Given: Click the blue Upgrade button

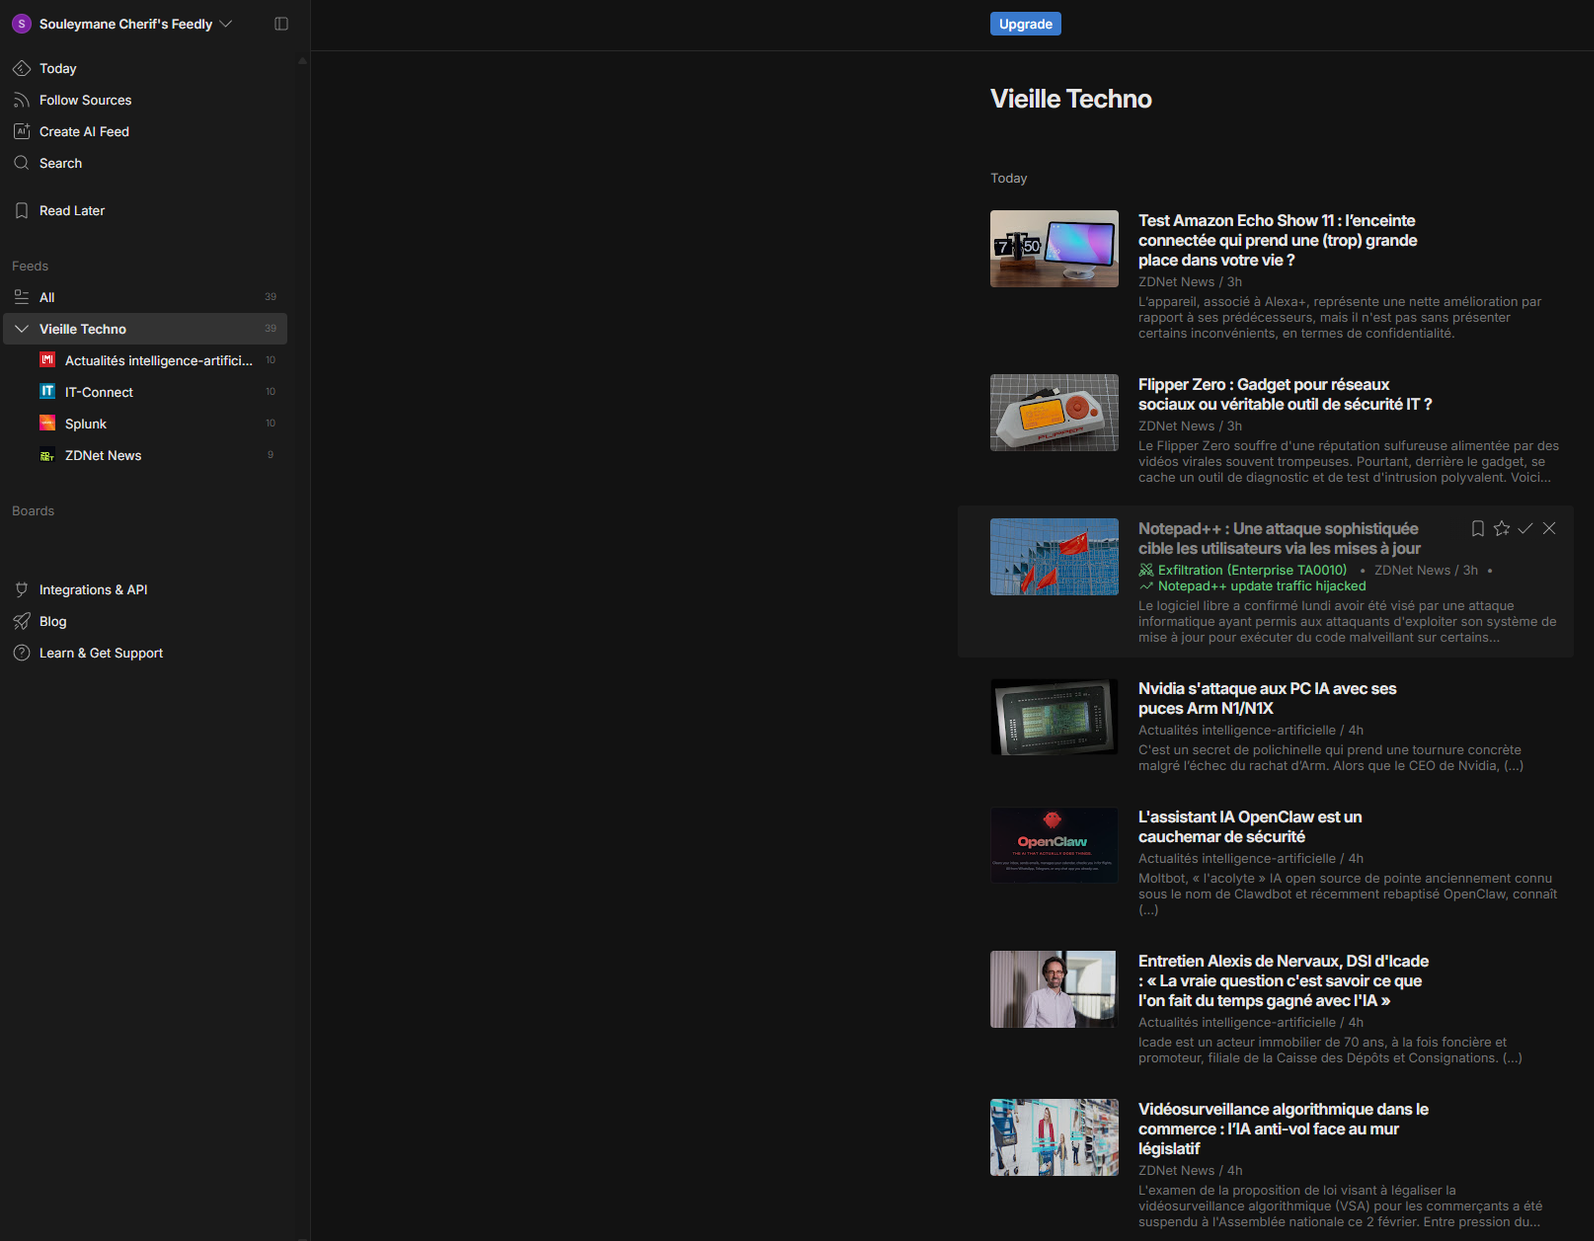Looking at the screenshot, I should (1025, 24).
